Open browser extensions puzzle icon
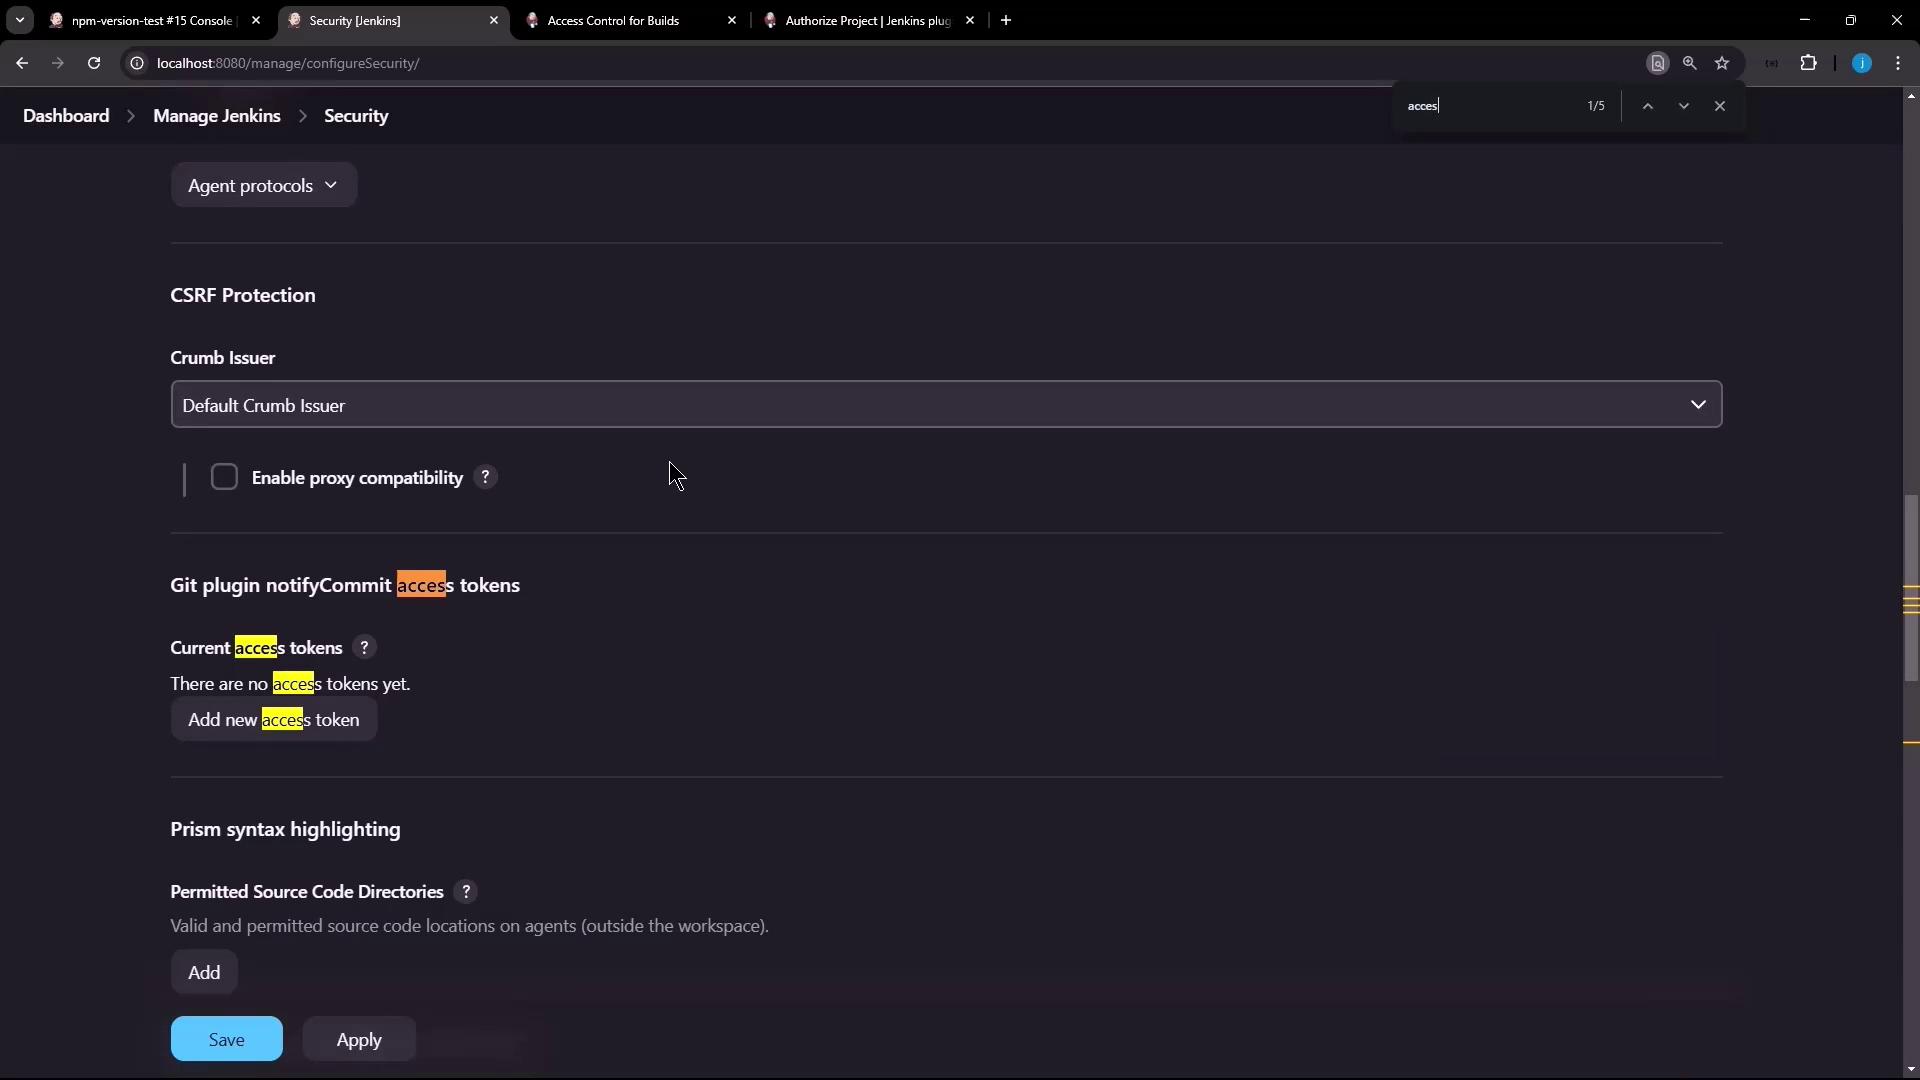The height and width of the screenshot is (1080, 1920). 1808,63
